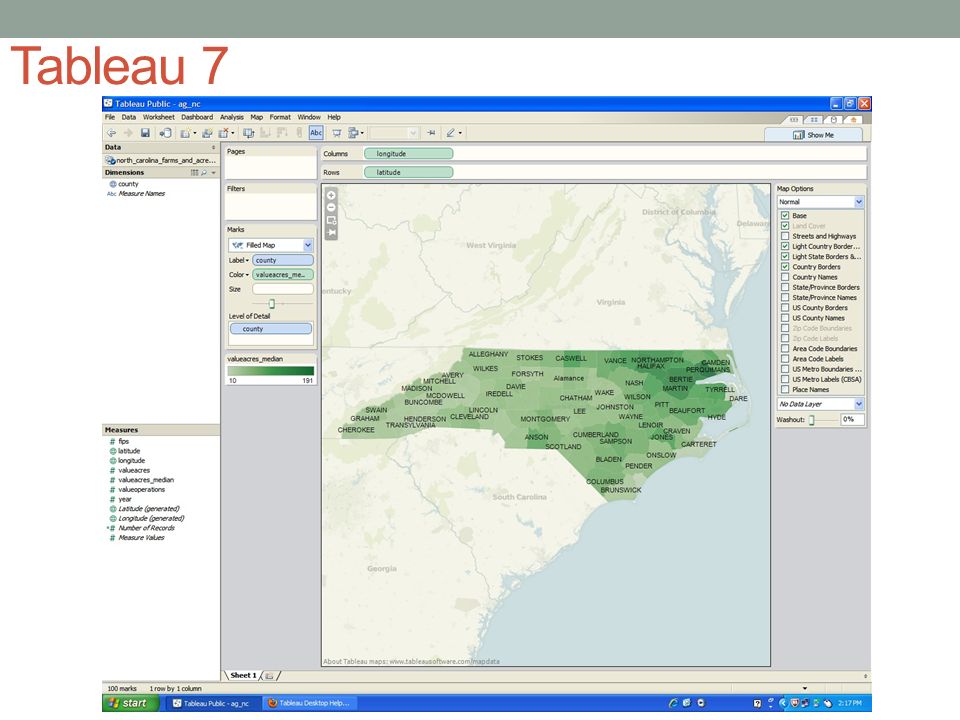Click the Clear Sheet icon with red X
Image resolution: width=960 pixels, height=720 pixels.
tap(223, 133)
